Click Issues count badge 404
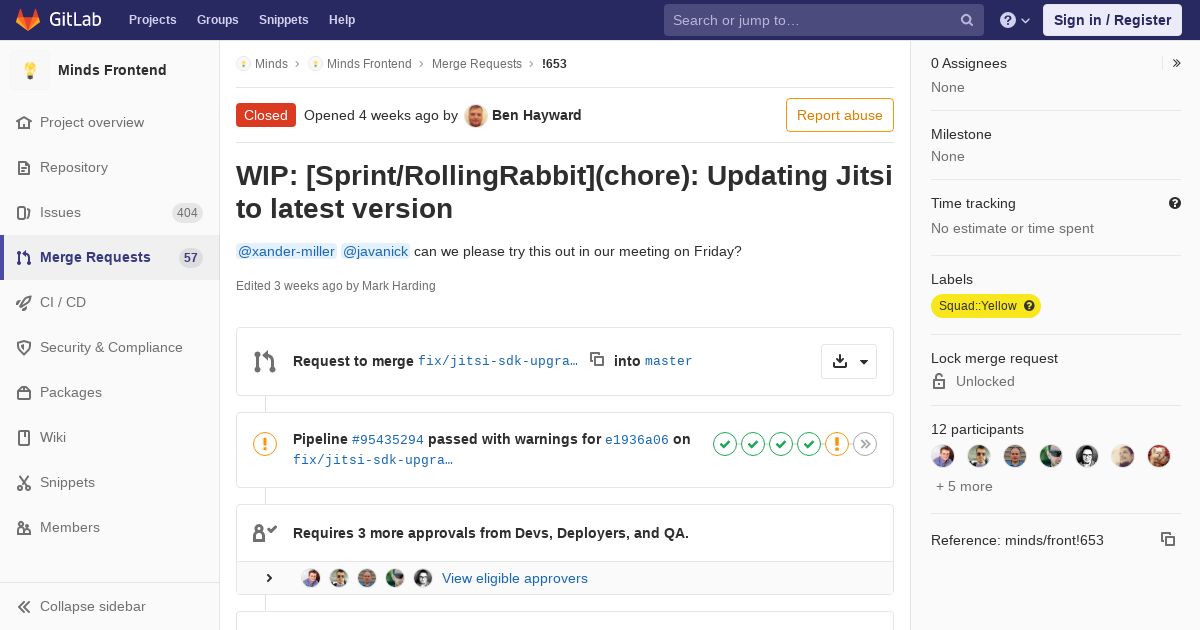The width and height of the screenshot is (1200, 630). [x=187, y=212]
